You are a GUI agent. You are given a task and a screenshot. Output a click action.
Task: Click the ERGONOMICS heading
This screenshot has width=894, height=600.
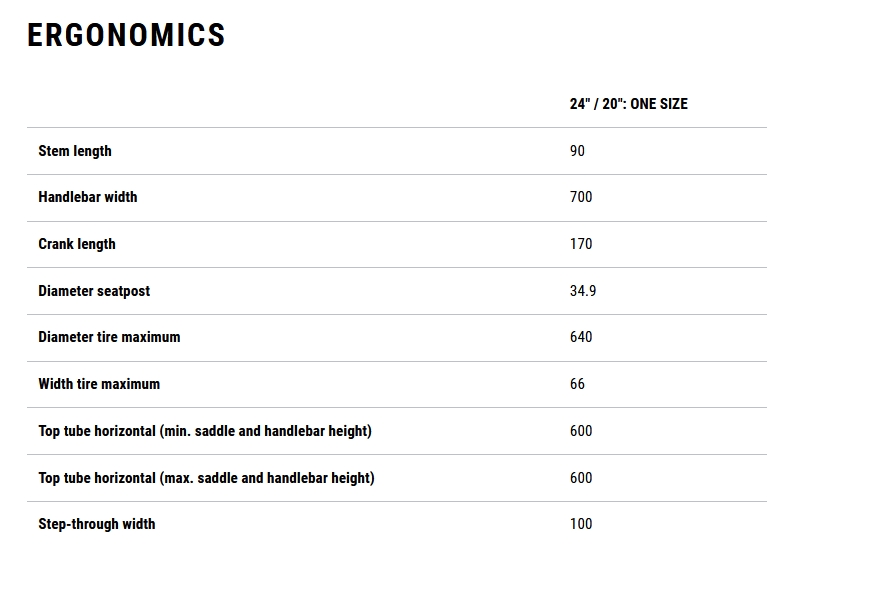(126, 36)
